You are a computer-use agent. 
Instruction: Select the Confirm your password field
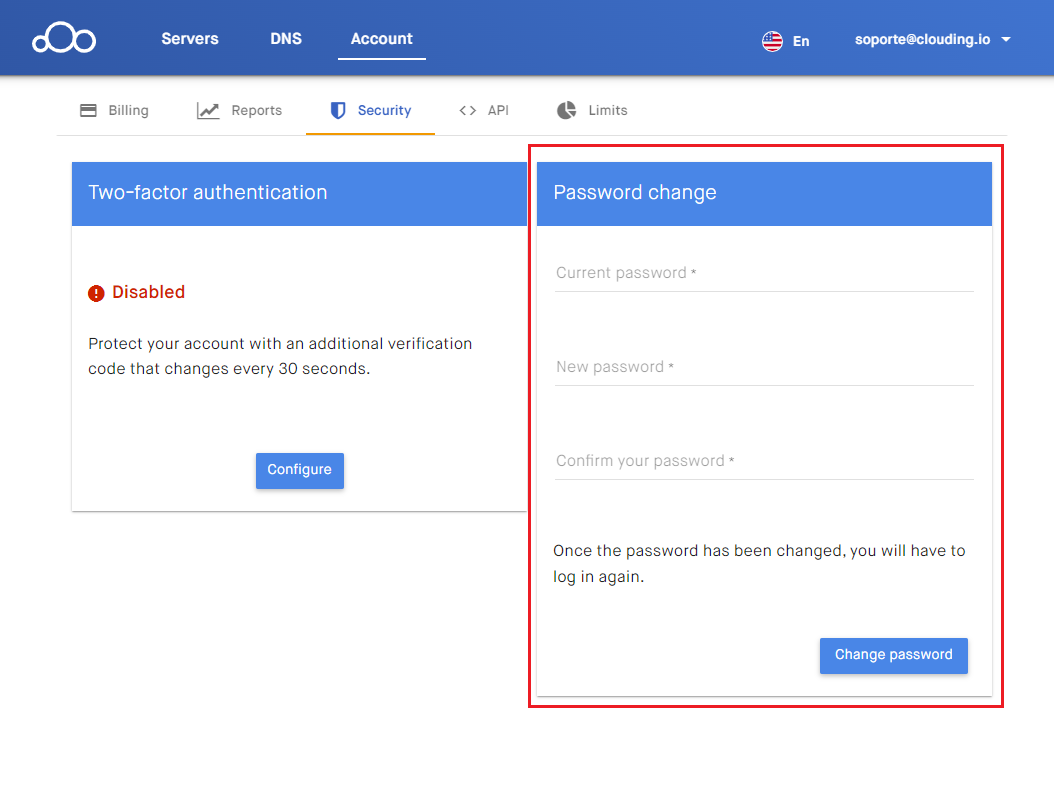click(764, 461)
